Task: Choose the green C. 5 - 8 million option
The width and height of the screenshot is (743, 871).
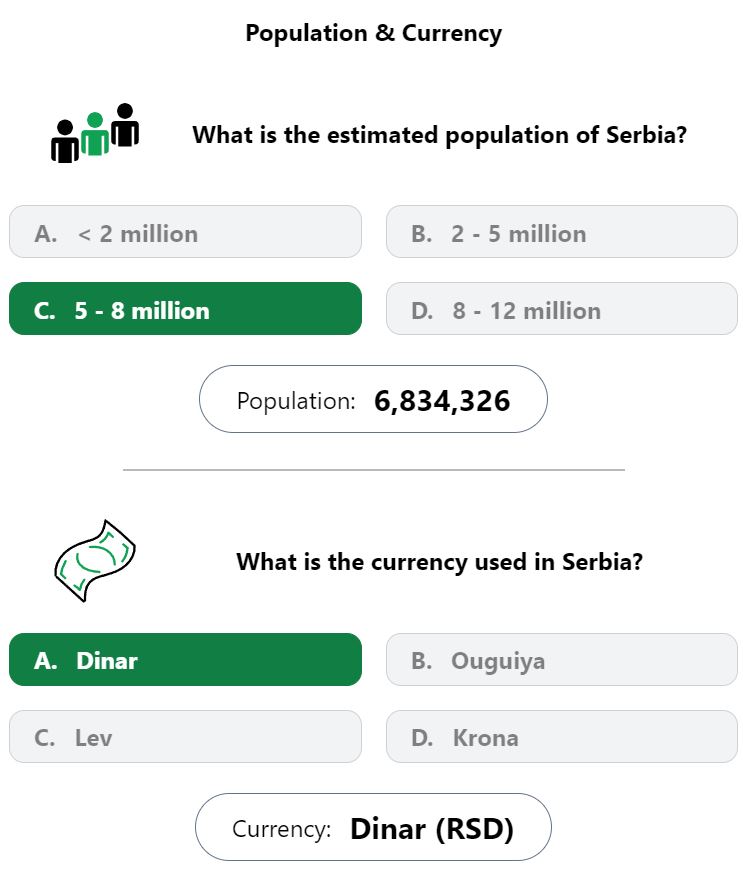Action: click(185, 308)
